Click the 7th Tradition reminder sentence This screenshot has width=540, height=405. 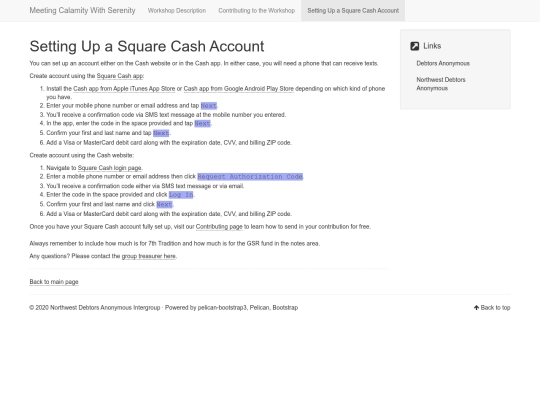tap(175, 243)
